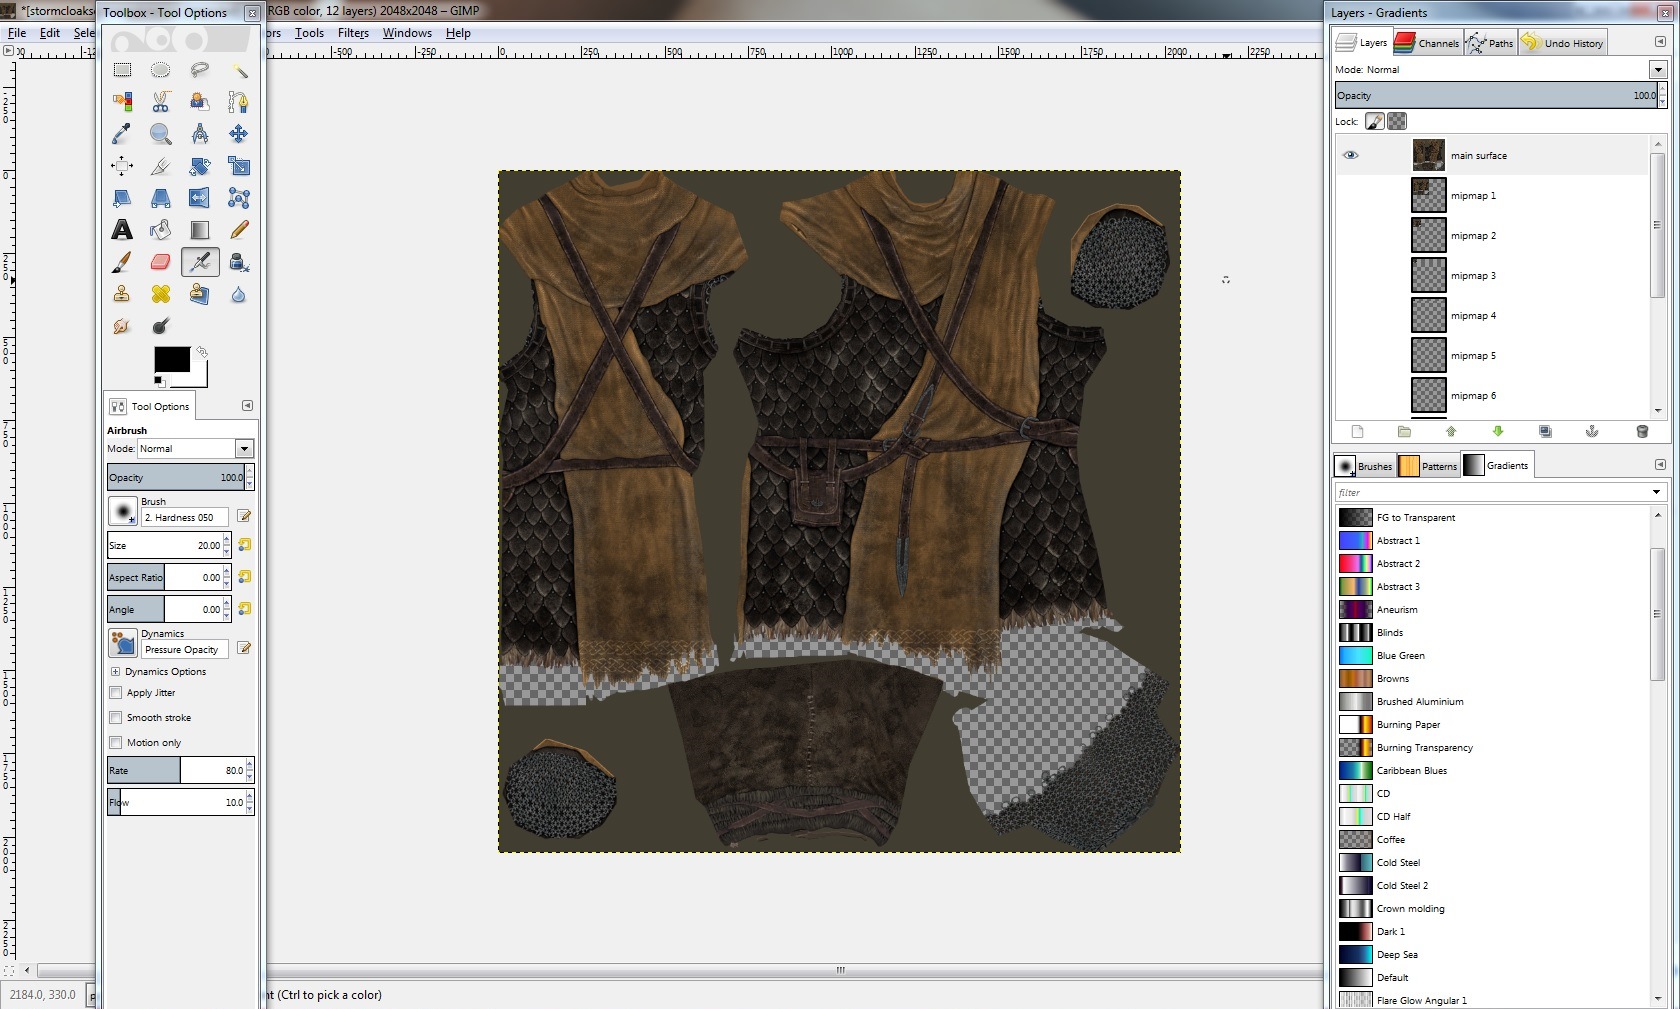Select the mipmap 3 layer

coord(1473,276)
